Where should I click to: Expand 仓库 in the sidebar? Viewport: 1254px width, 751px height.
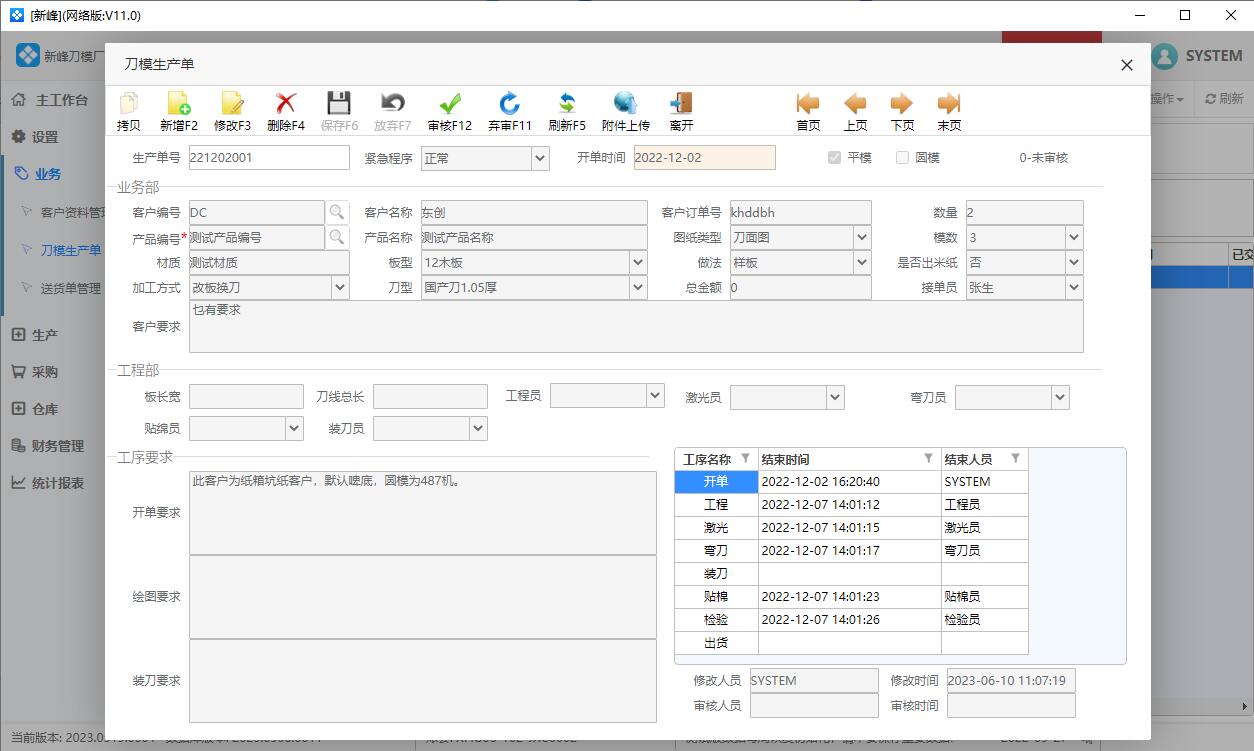click(36, 409)
